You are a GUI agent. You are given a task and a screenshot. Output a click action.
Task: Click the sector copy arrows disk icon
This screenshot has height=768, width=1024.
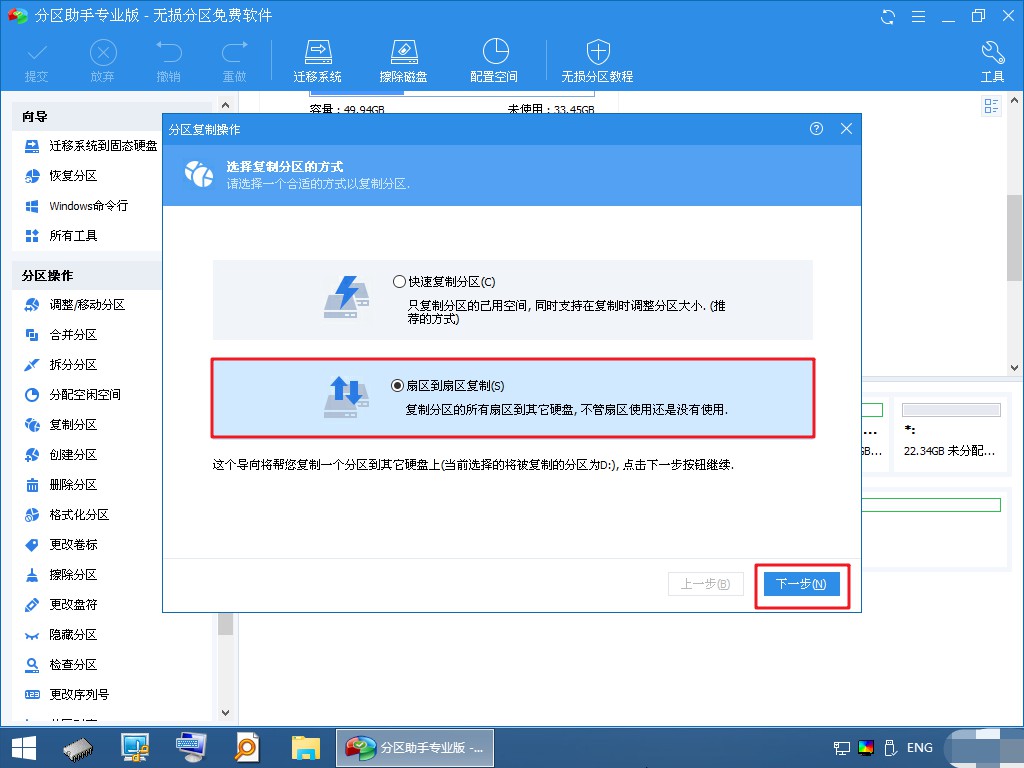(347, 397)
